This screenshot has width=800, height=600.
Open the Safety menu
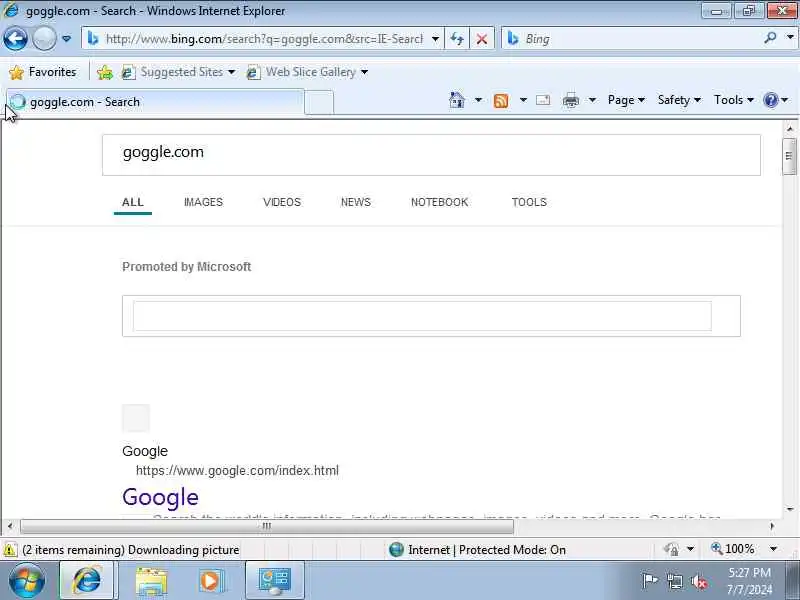pyautogui.click(x=679, y=100)
